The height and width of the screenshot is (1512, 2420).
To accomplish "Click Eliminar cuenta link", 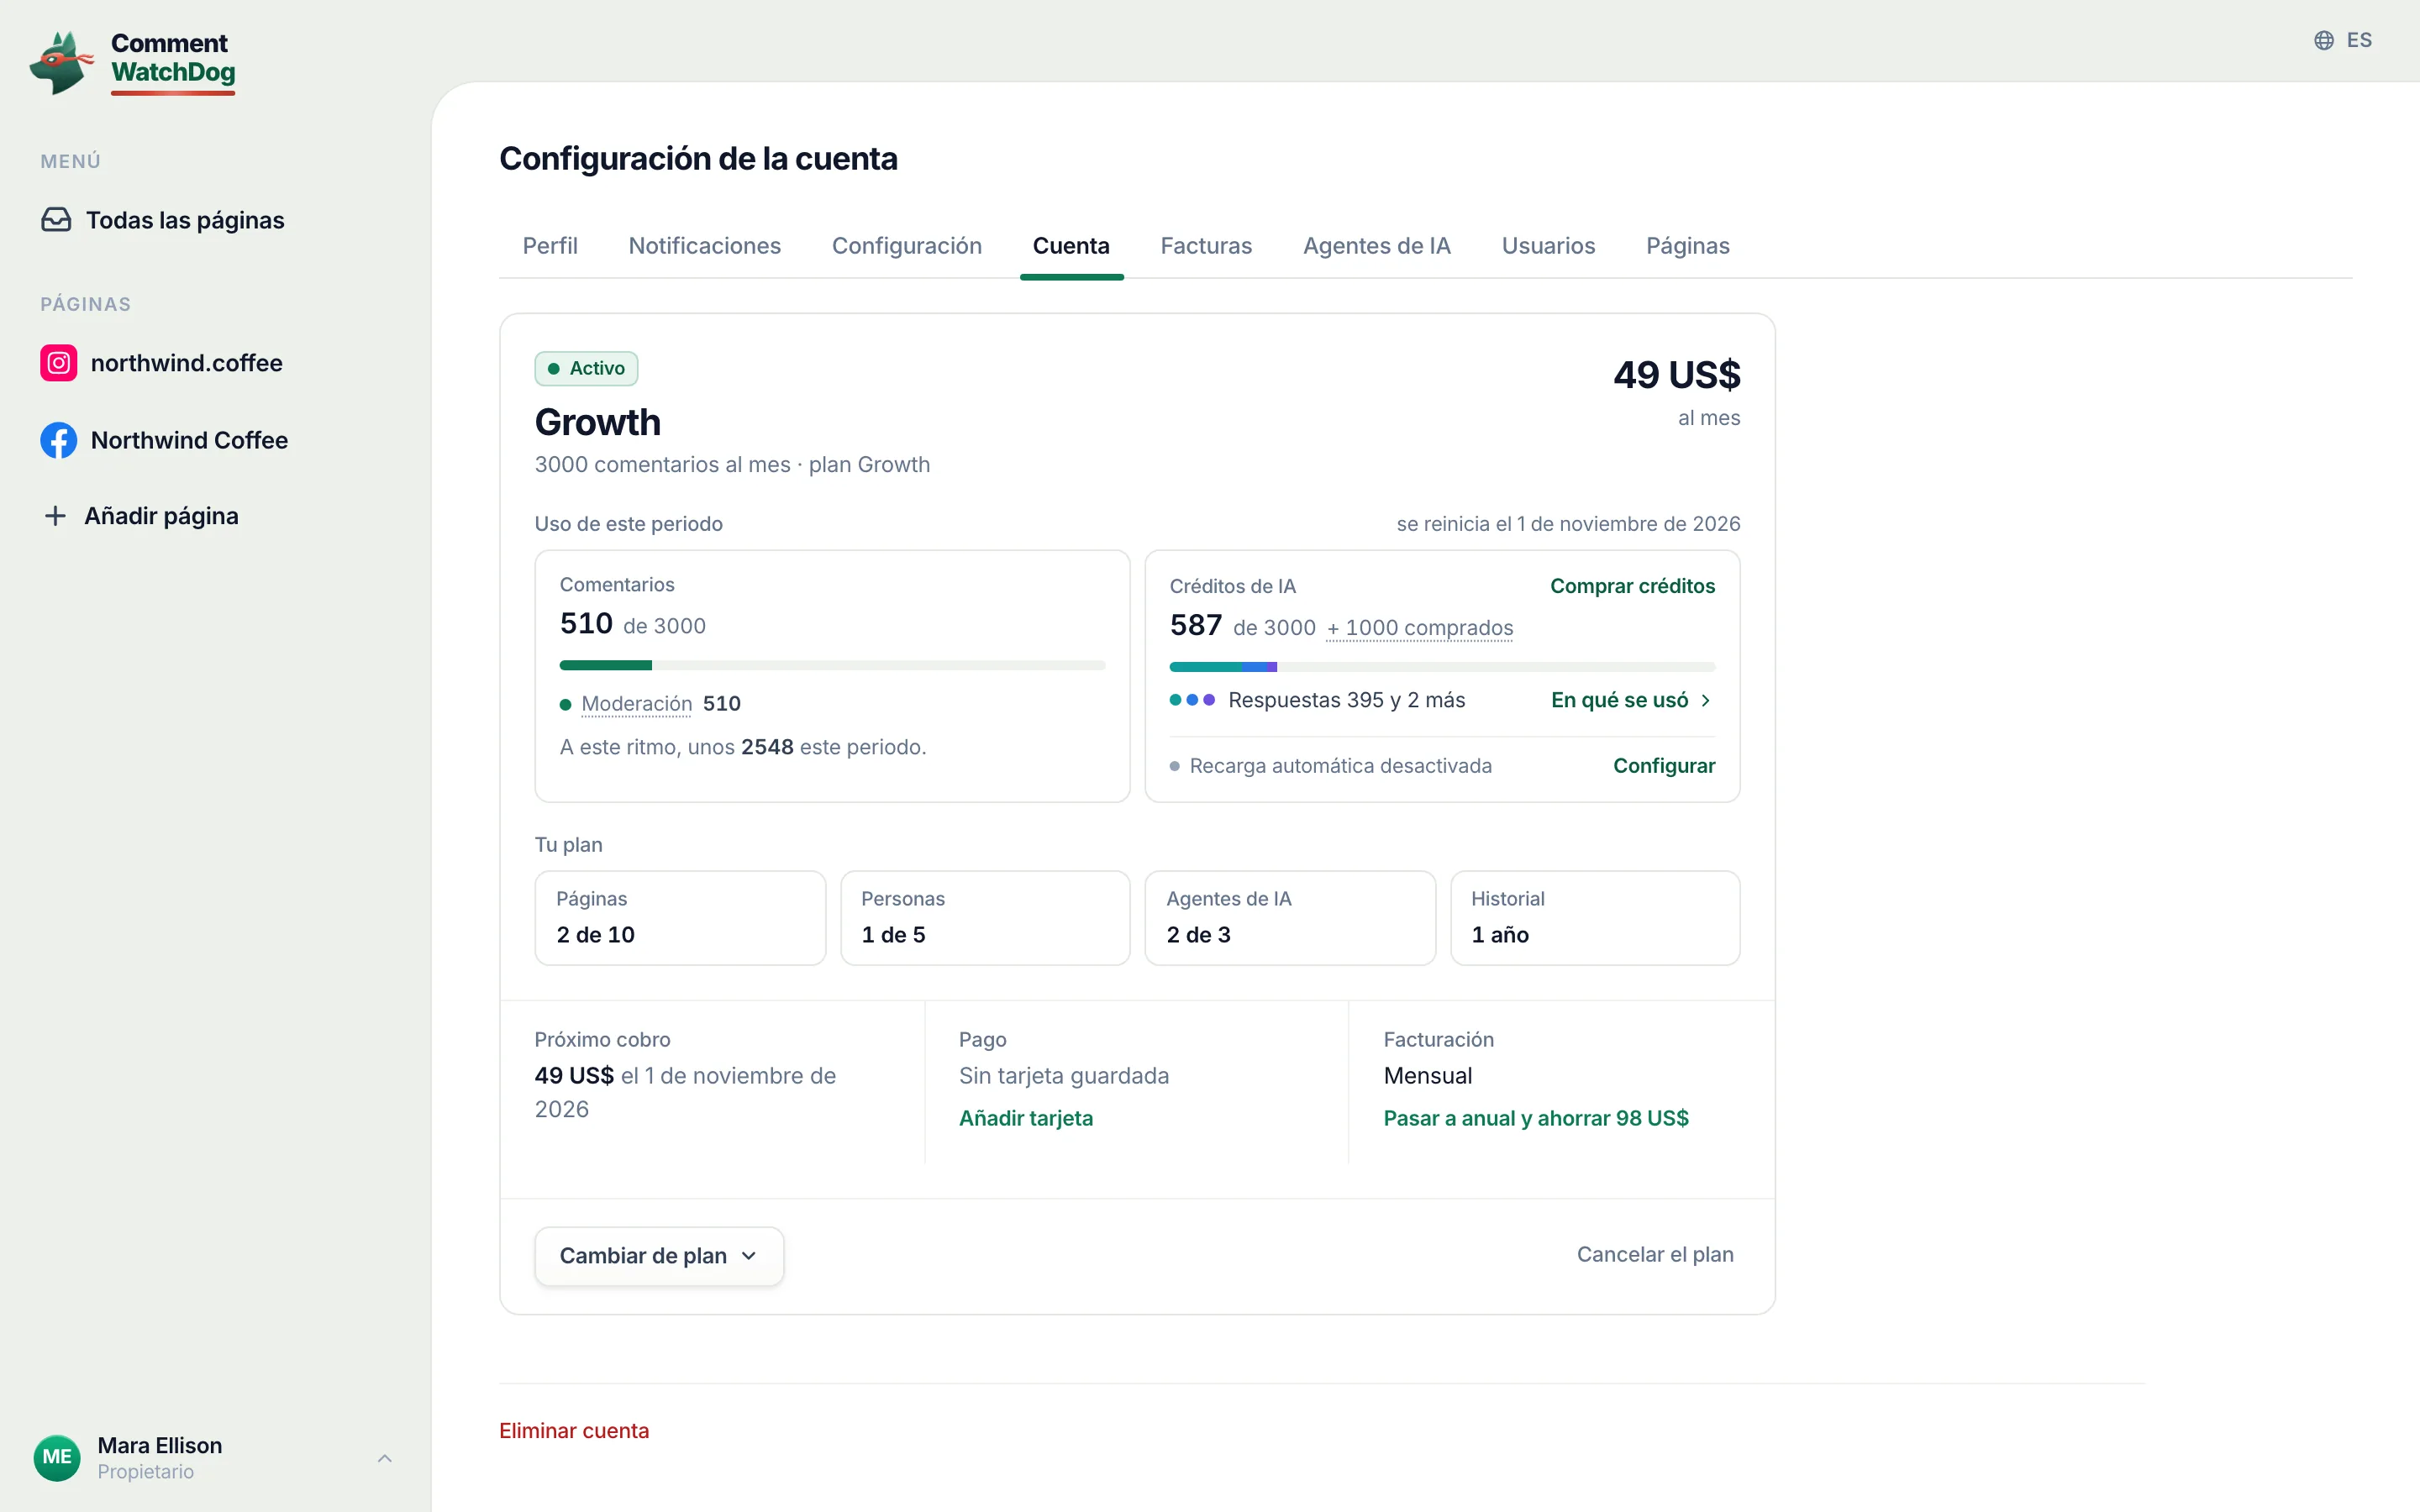I will 574,1431.
